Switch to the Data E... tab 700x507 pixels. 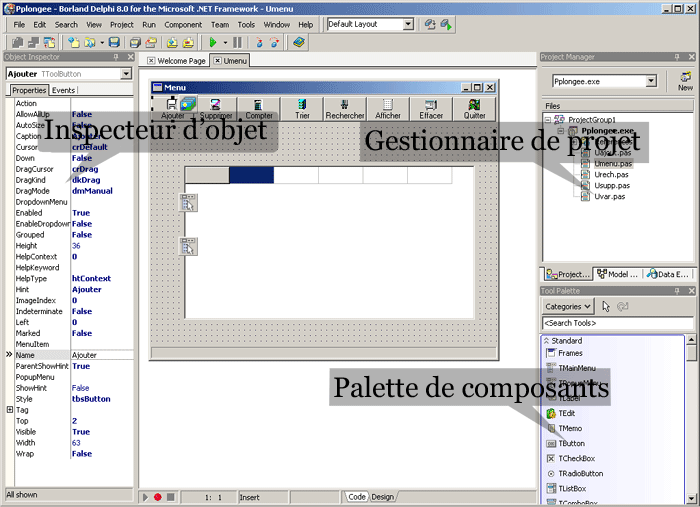(667, 274)
